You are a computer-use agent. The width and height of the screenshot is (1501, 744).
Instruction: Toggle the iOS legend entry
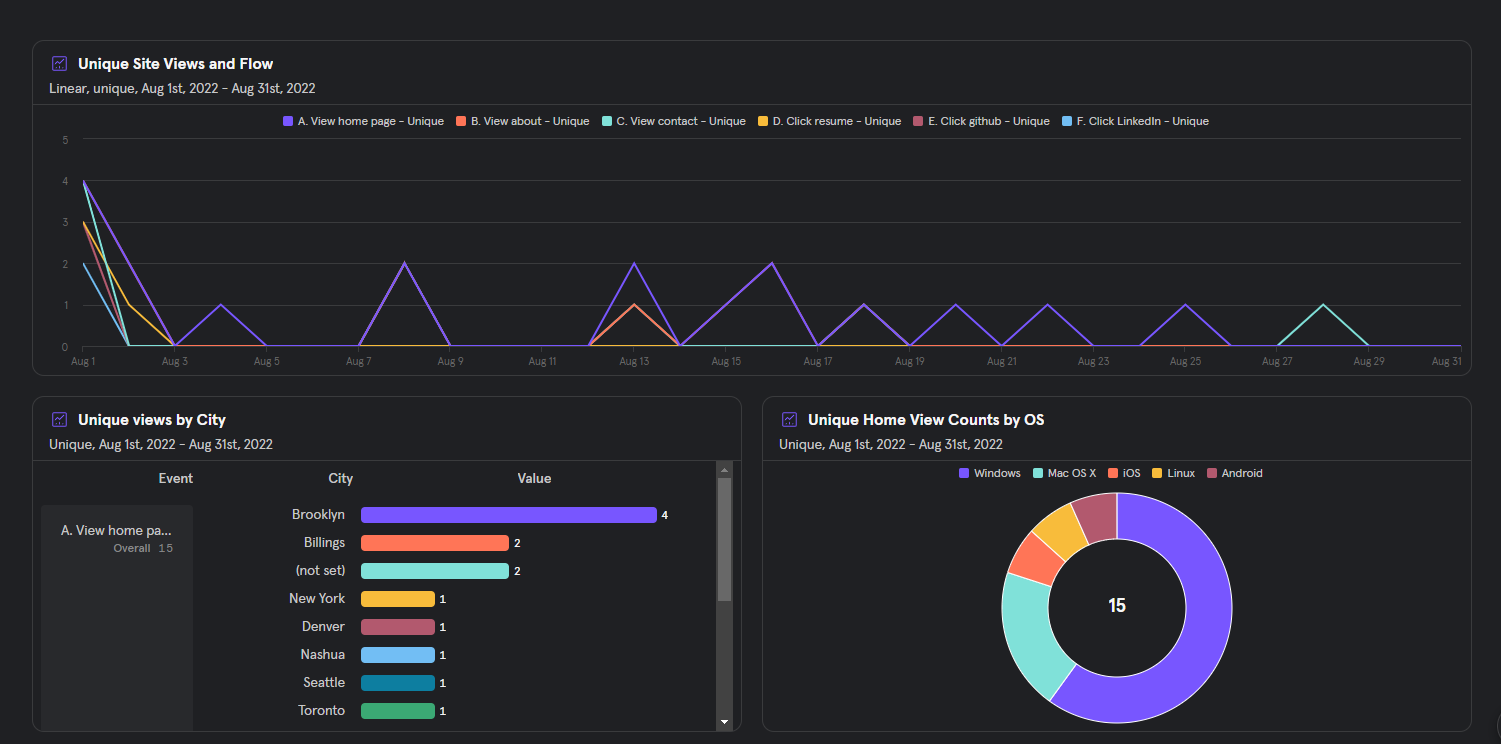pyautogui.click(x=1124, y=473)
